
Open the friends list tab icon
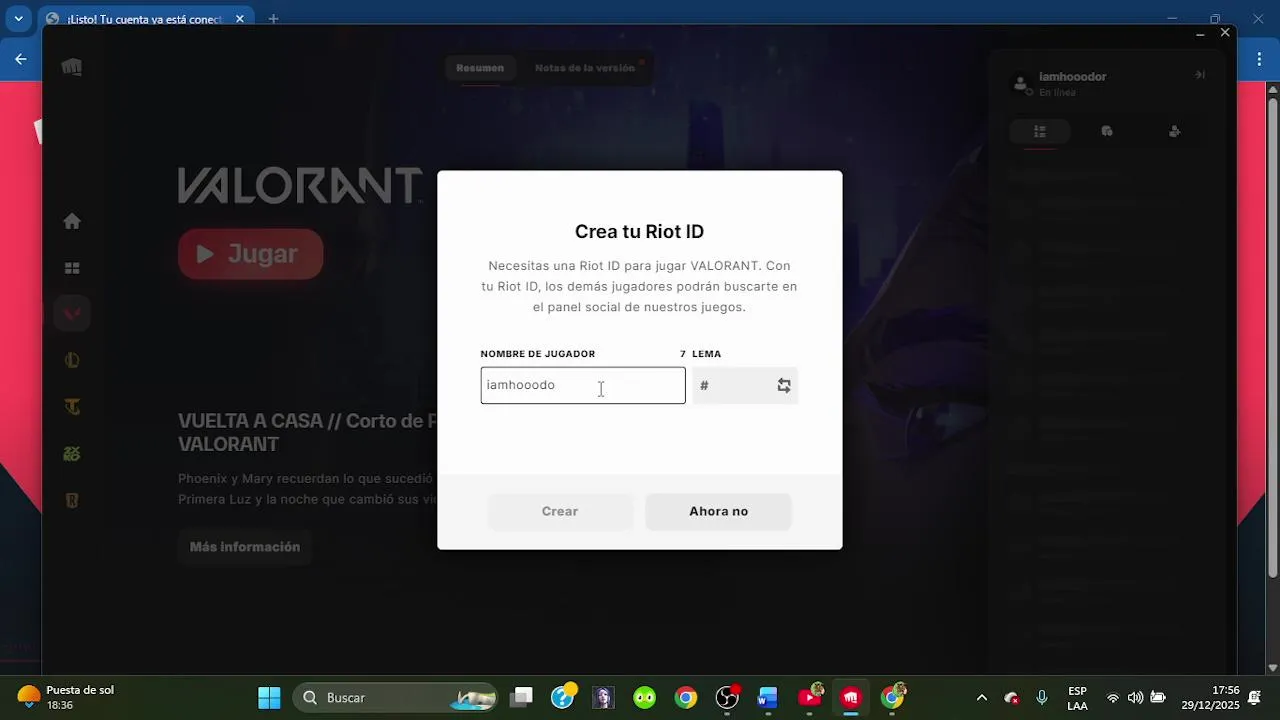click(1040, 131)
